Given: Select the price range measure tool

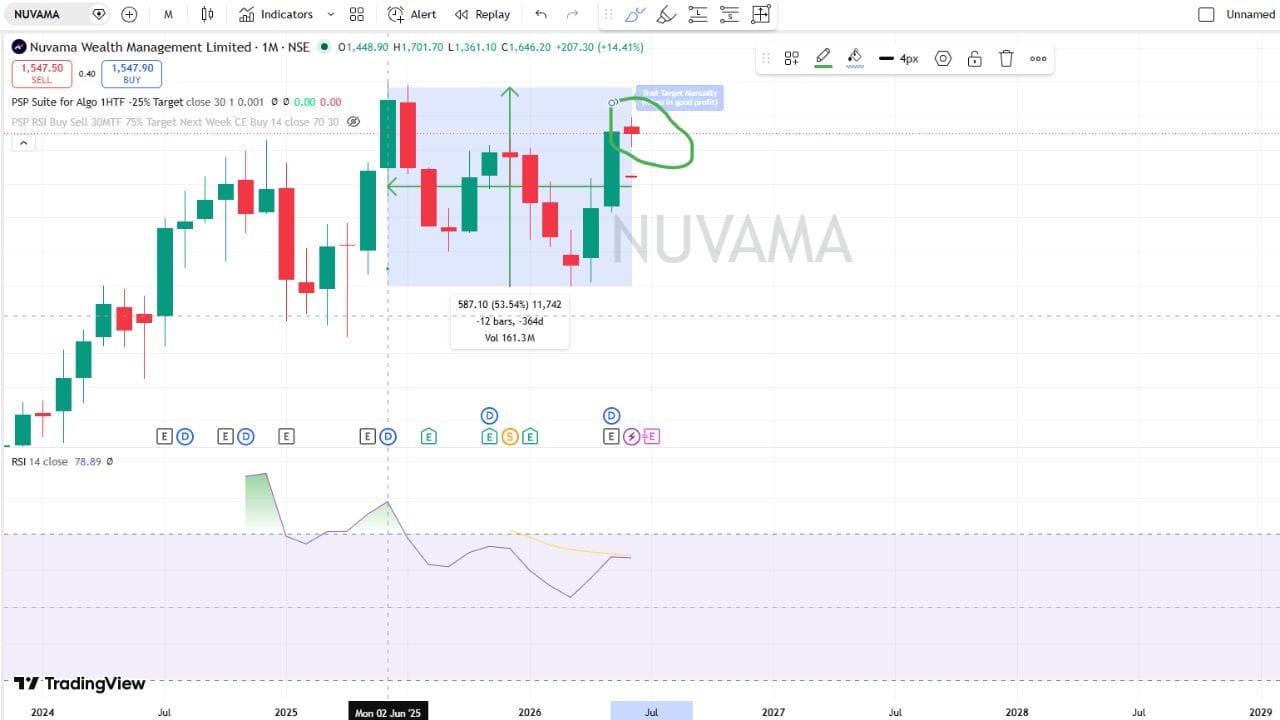Looking at the screenshot, I should (761, 14).
